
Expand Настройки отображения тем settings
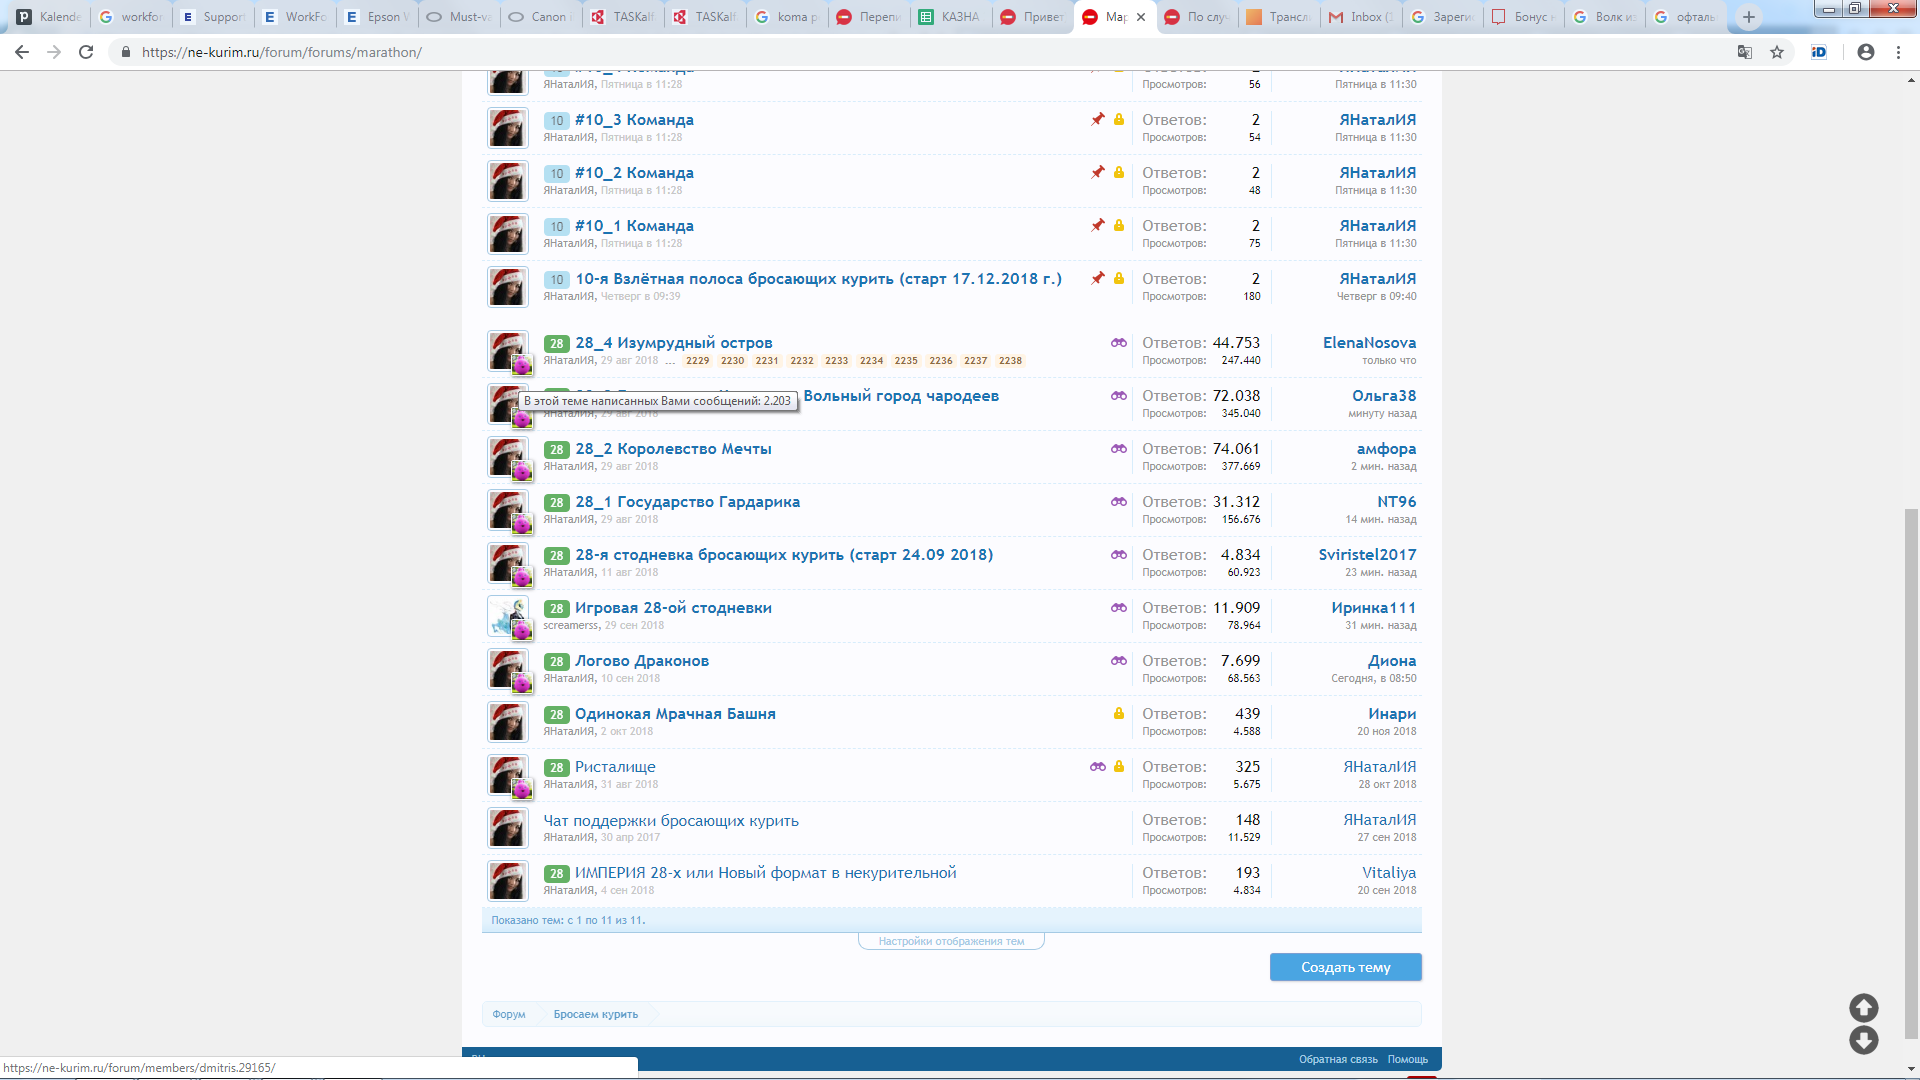click(x=951, y=941)
